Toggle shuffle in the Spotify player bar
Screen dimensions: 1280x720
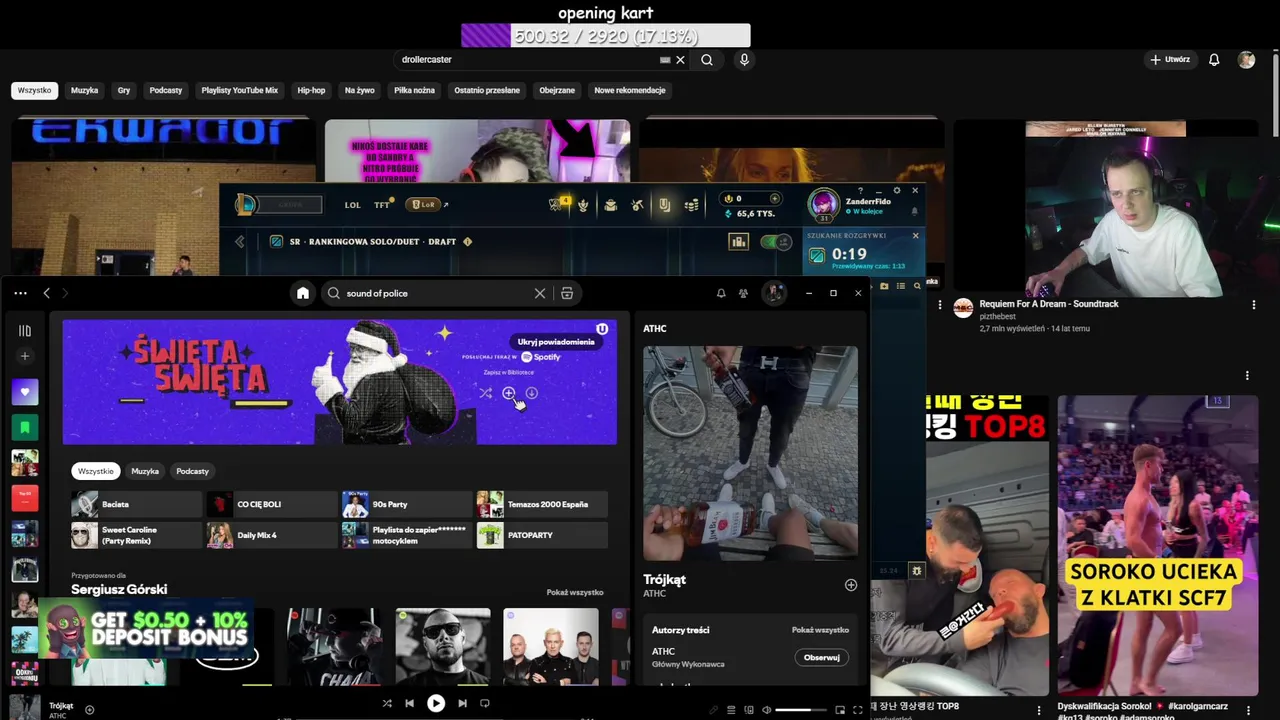pyautogui.click(x=387, y=703)
